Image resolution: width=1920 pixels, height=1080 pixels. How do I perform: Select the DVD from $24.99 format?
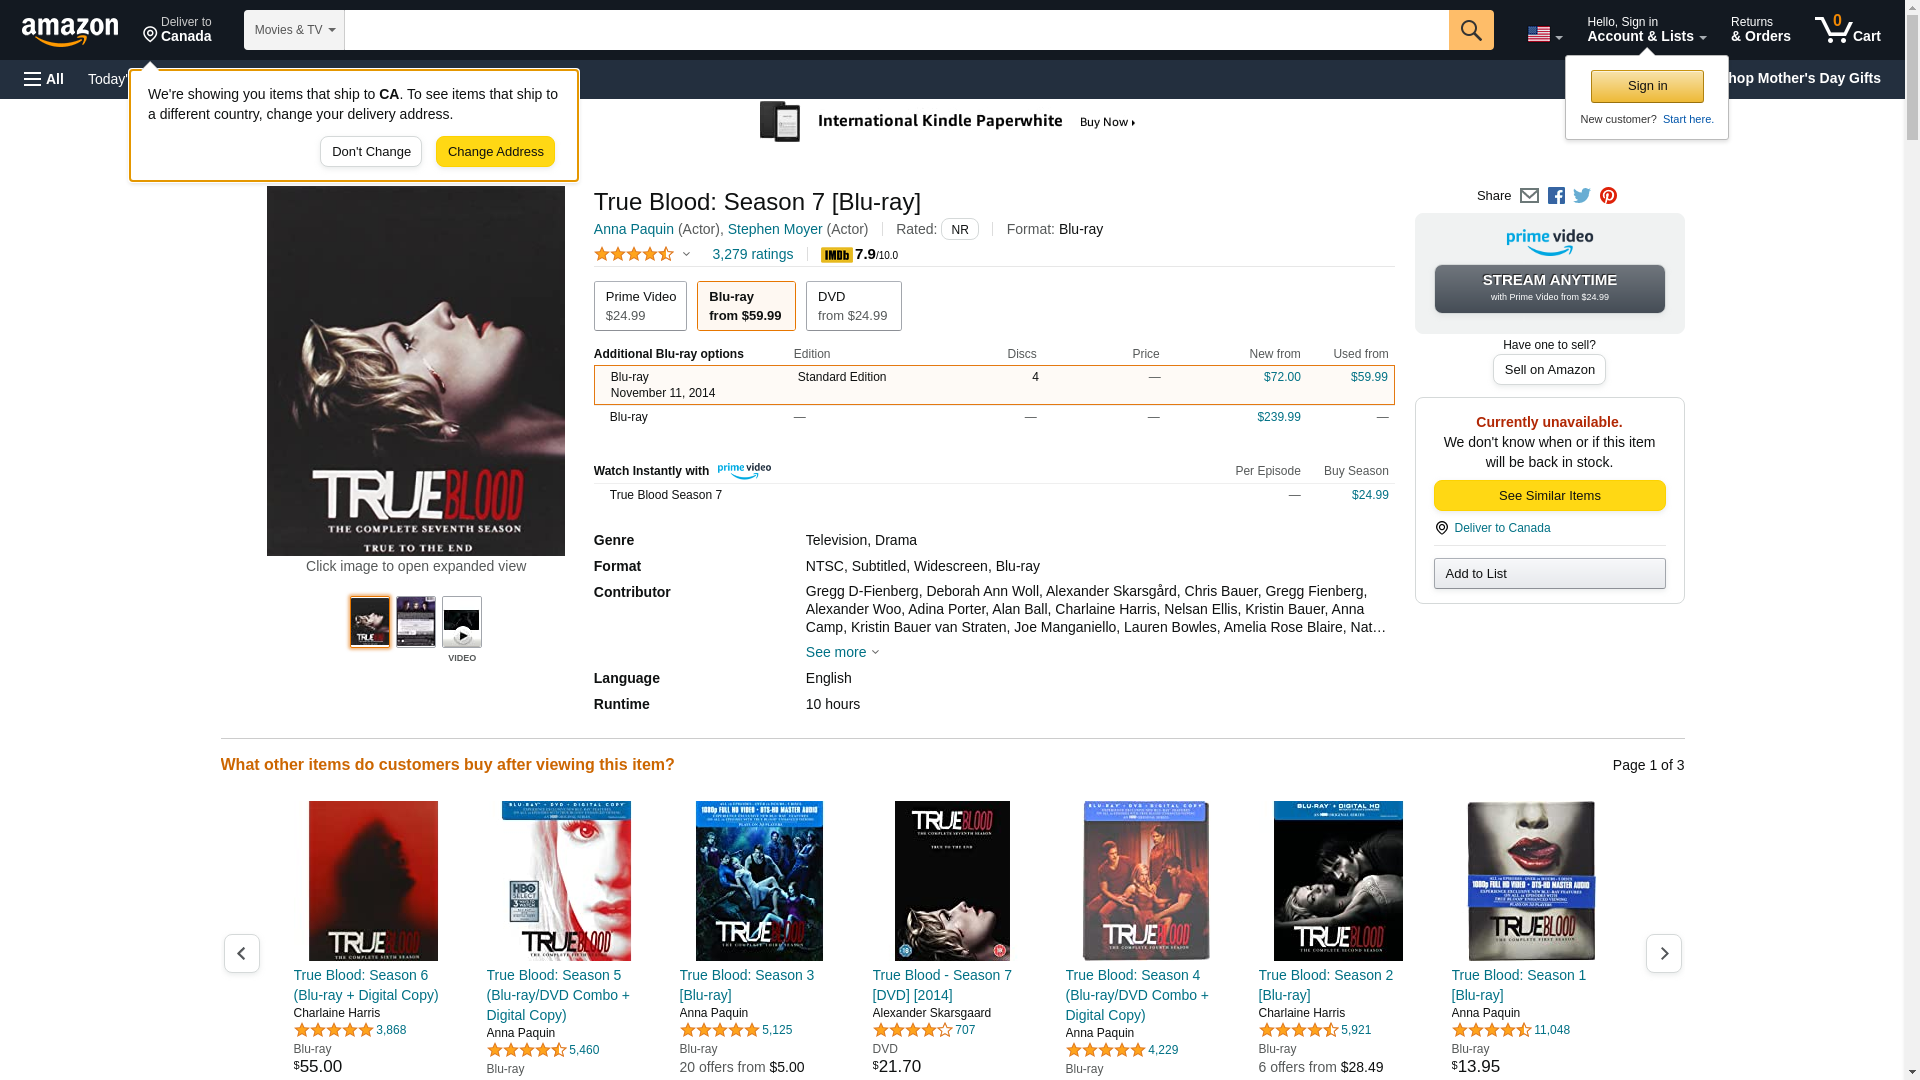[x=853, y=306]
